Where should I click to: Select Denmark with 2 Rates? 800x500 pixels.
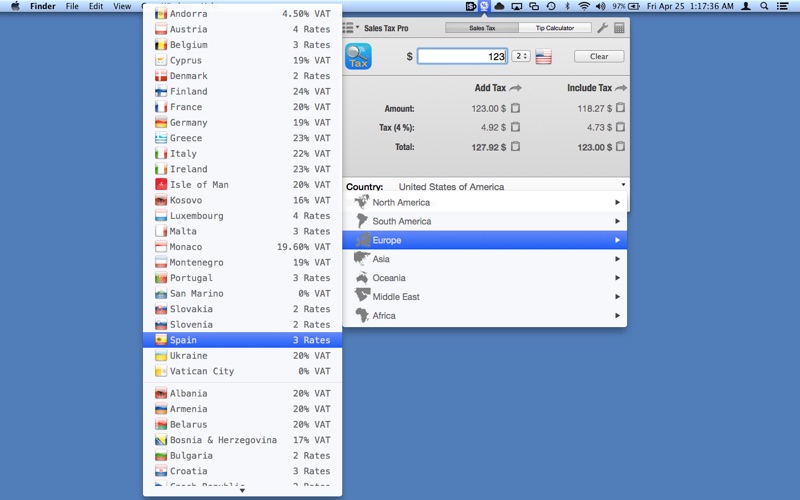pyautogui.click(x=242, y=76)
